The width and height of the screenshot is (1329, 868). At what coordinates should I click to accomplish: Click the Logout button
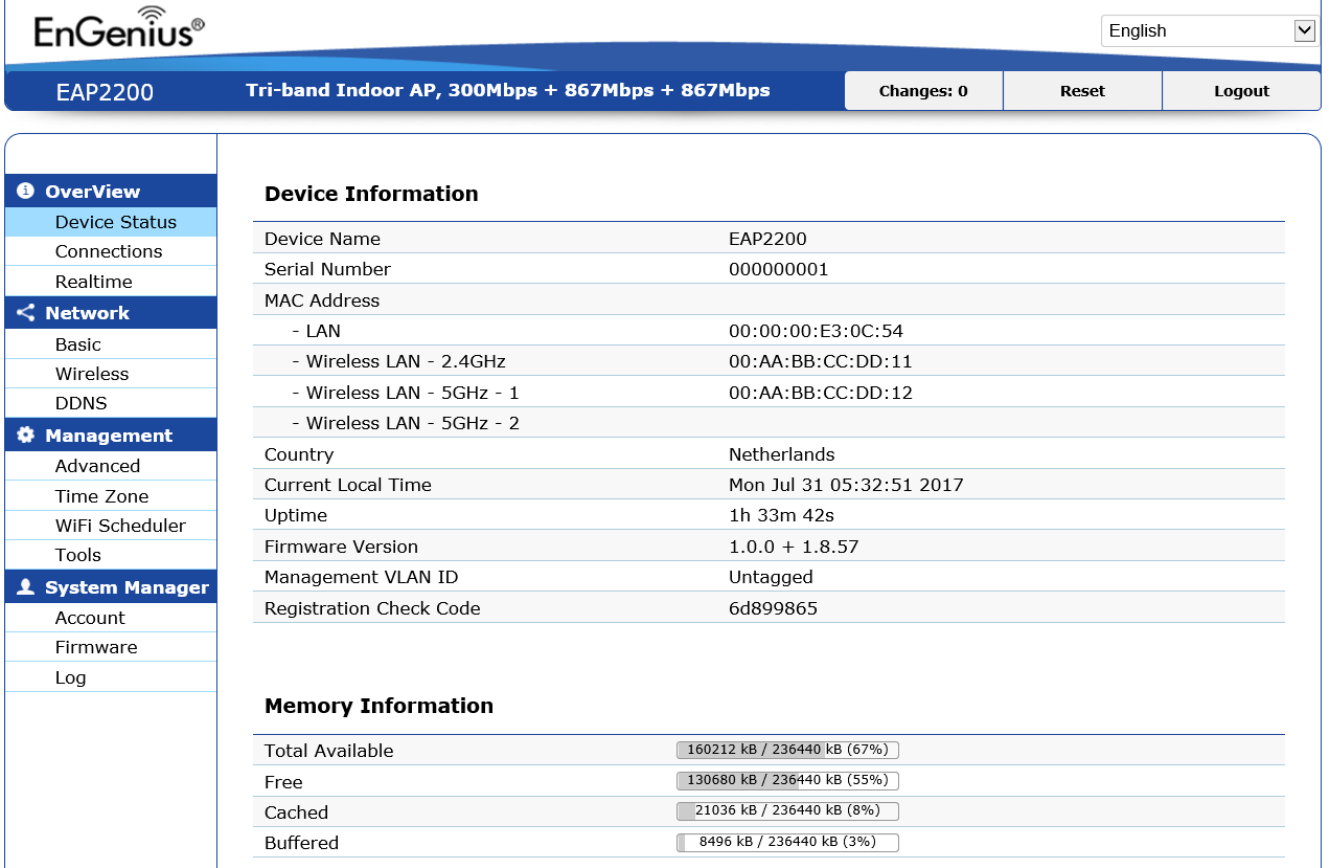[1241, 91]
